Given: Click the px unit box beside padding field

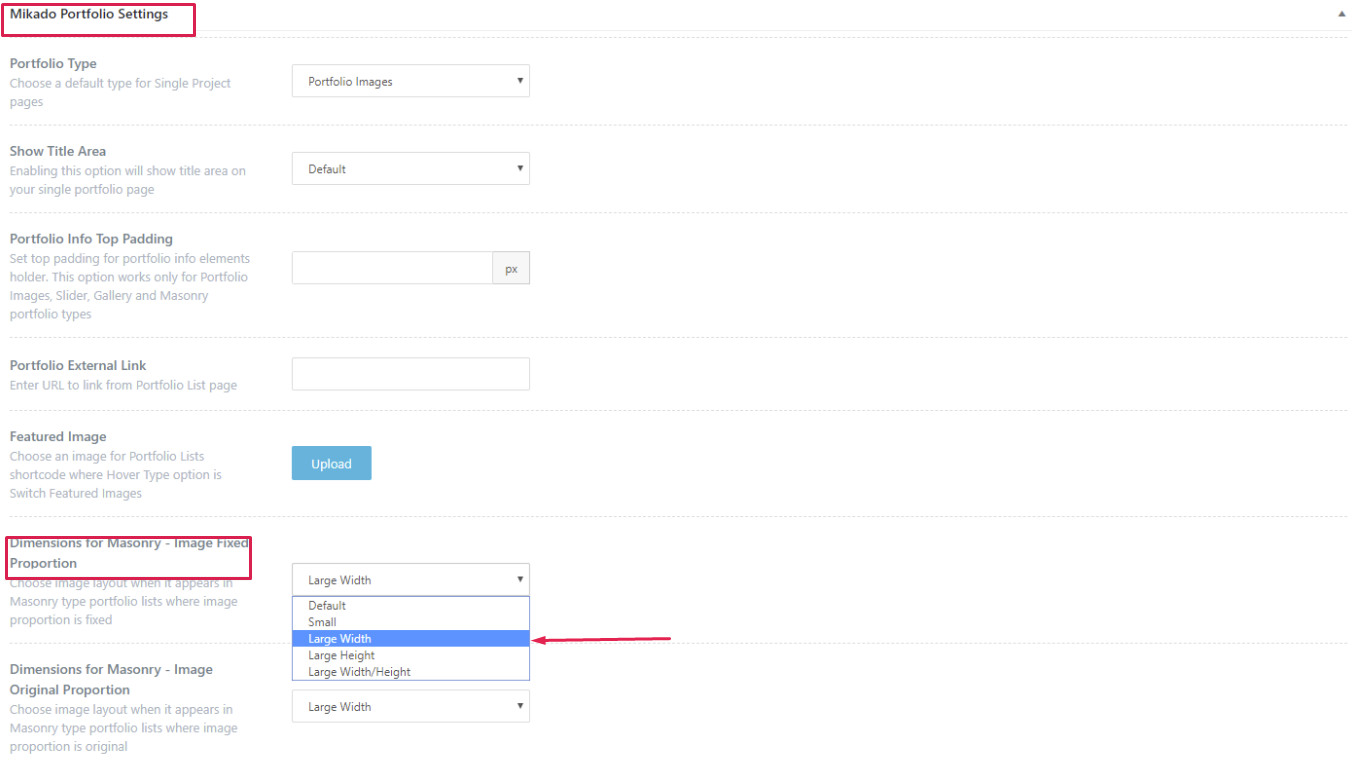Looking at the screenshot, I should 511,268.
